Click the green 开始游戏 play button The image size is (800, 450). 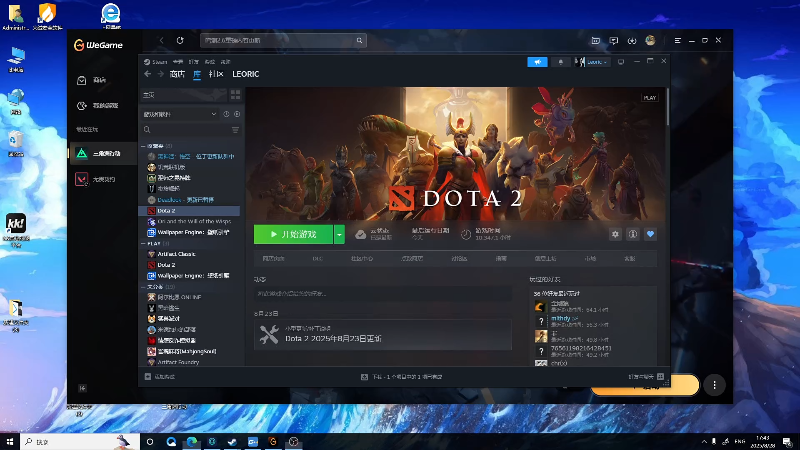tap(293, 235)
